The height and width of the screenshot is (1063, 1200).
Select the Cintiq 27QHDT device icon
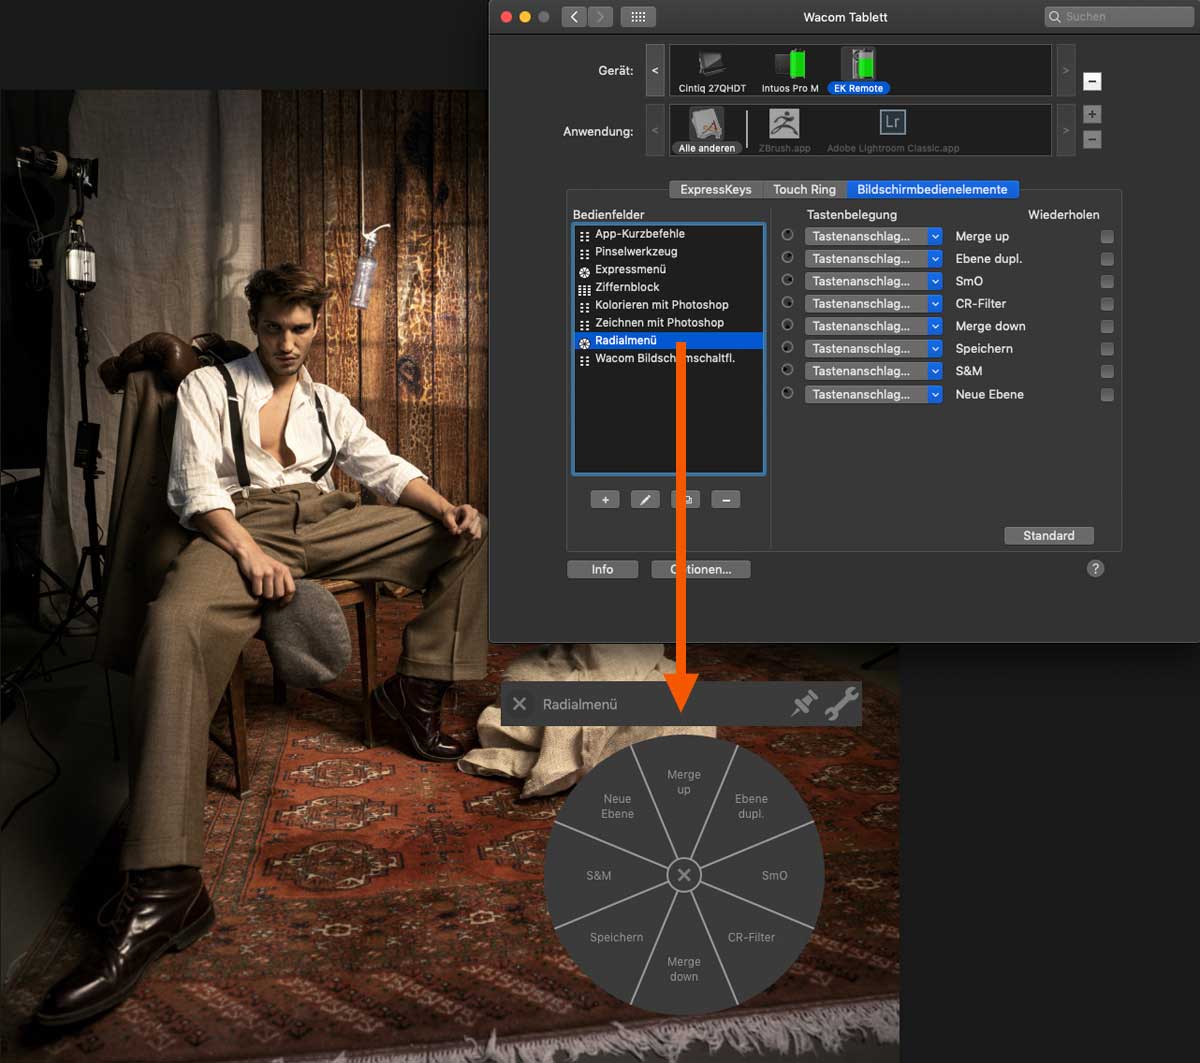point(712,66)
